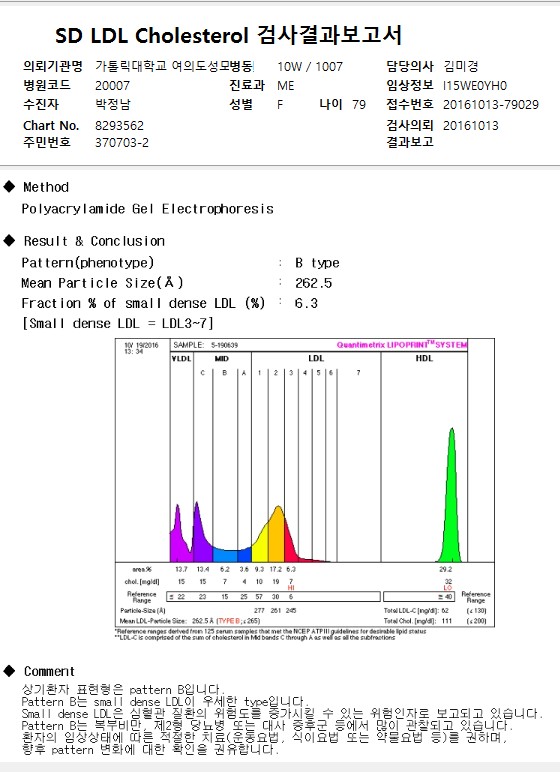Click the MID column header in chart
560x772 pixels.
(222, 358)
